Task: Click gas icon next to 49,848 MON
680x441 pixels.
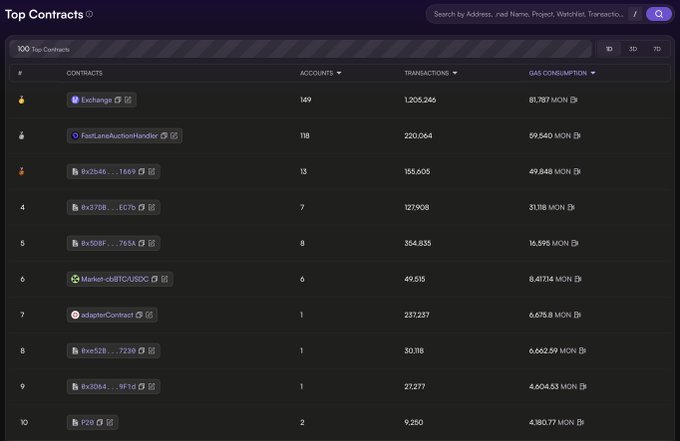Action: click(577, 172)
